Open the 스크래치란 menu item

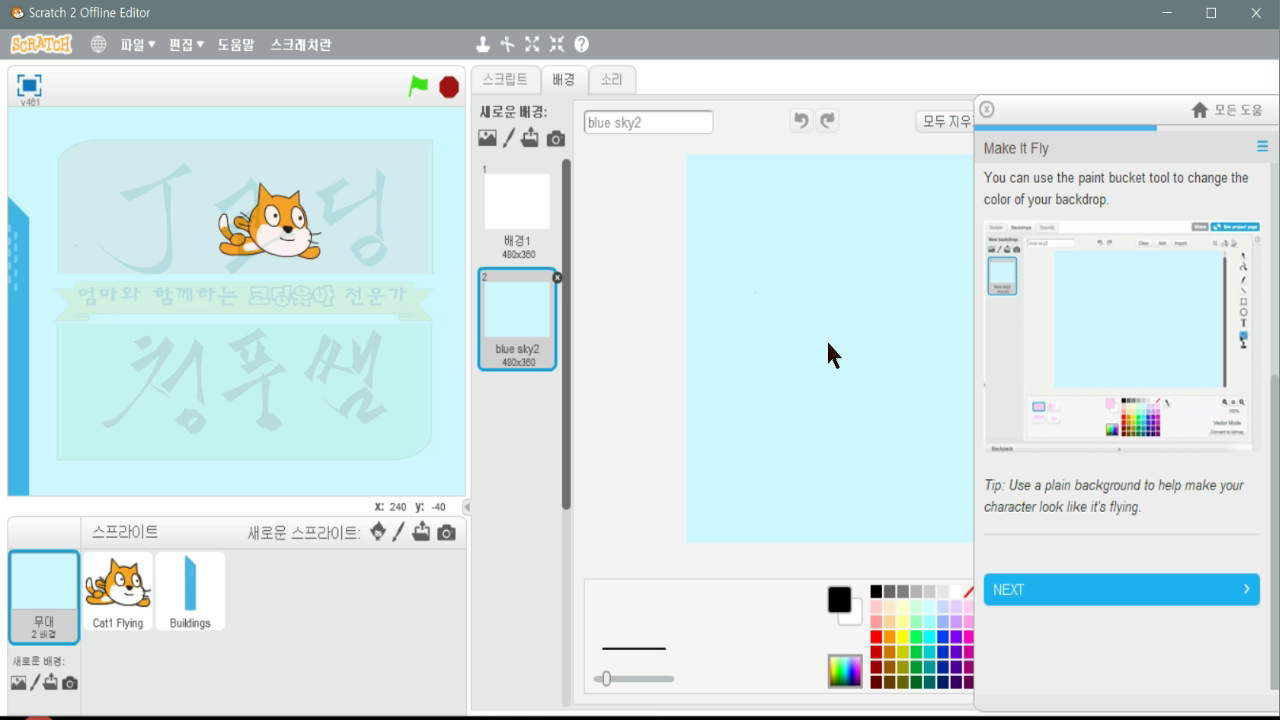[300, 45]
